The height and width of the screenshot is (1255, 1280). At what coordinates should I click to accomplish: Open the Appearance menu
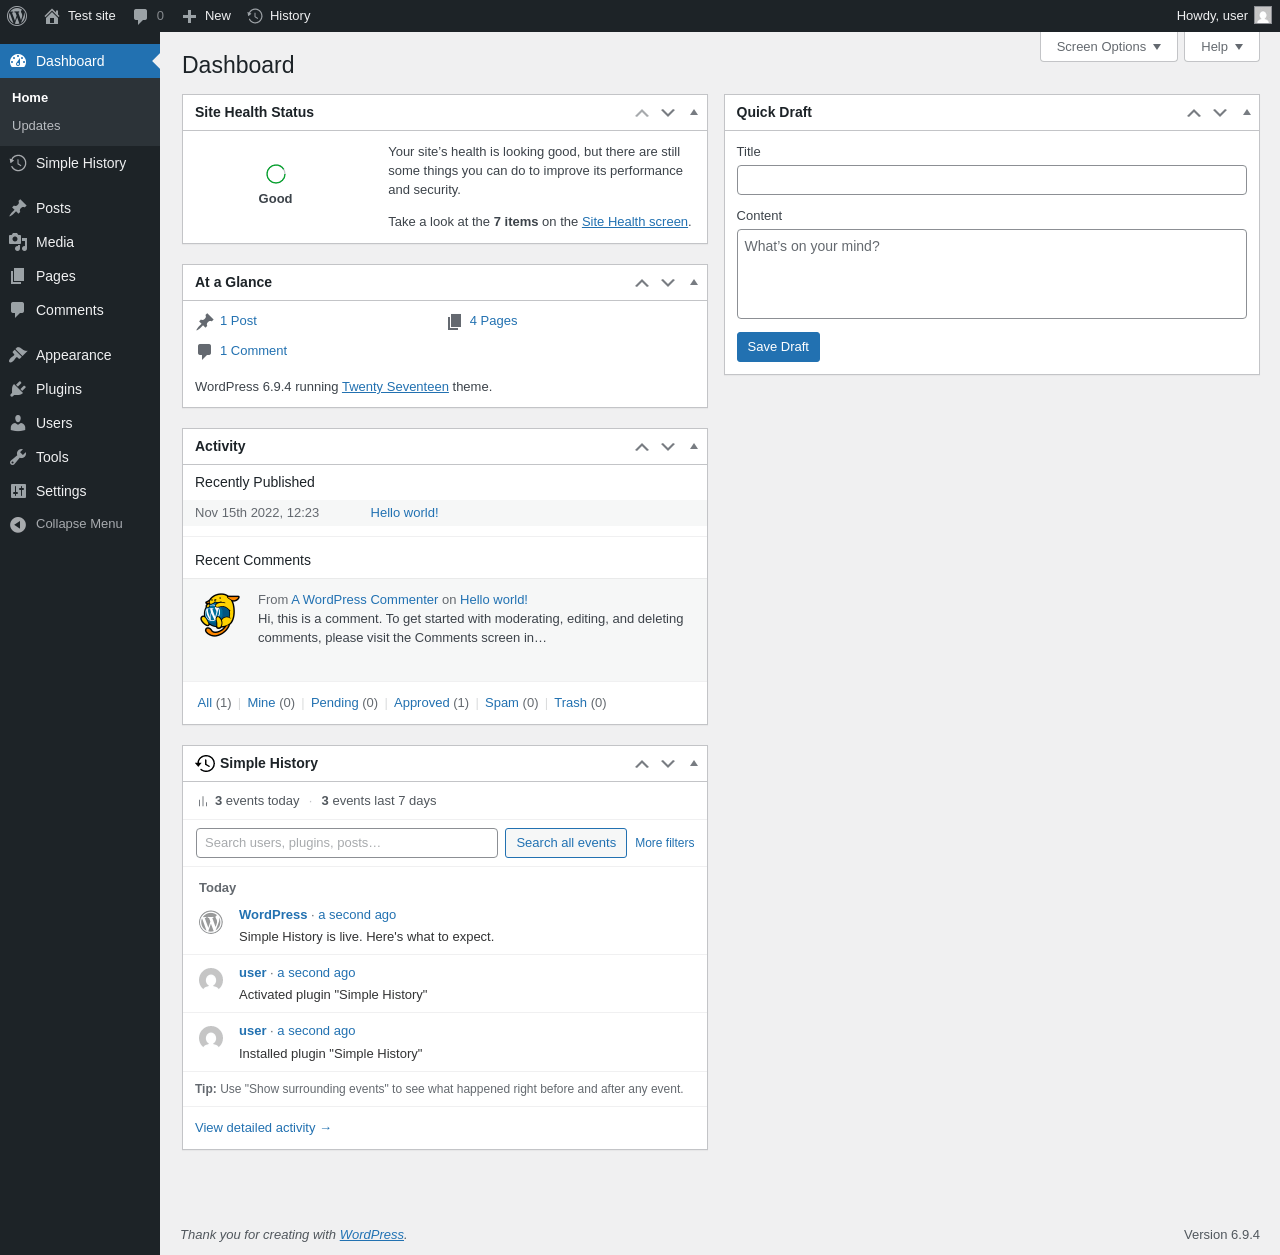click(80, 355)
